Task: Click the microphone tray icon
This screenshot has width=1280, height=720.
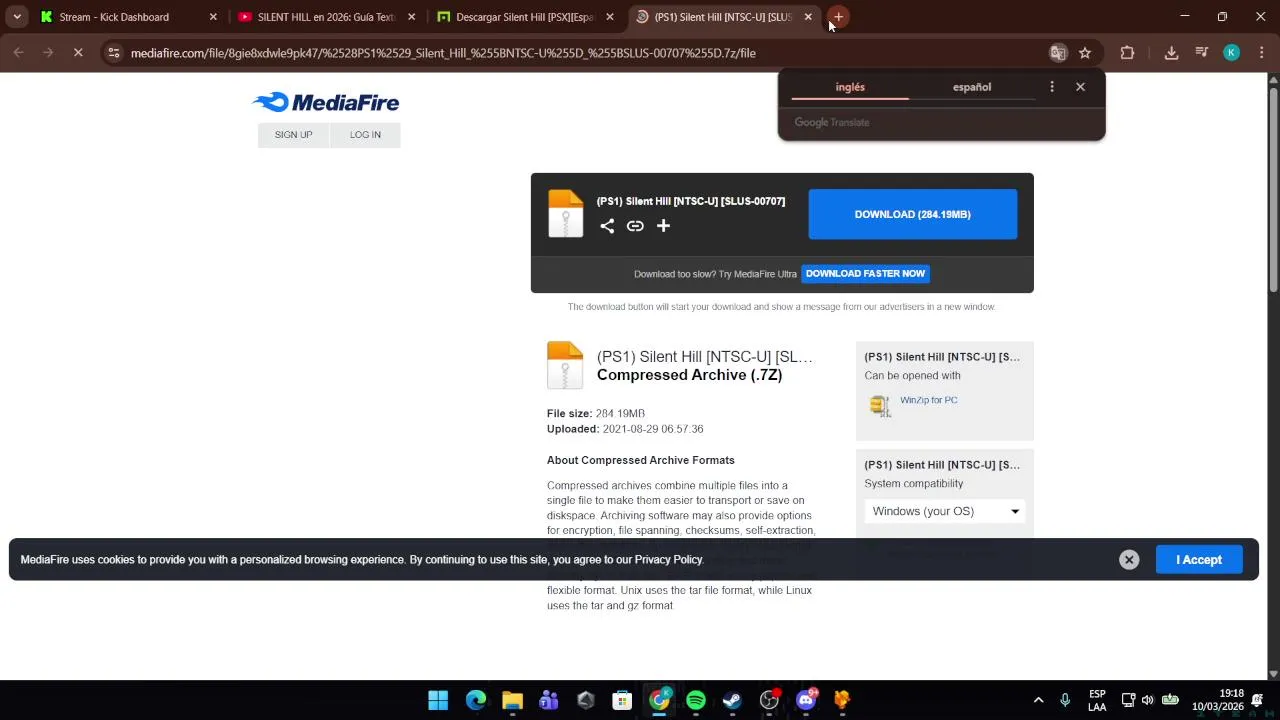Action: point(1065,700)
